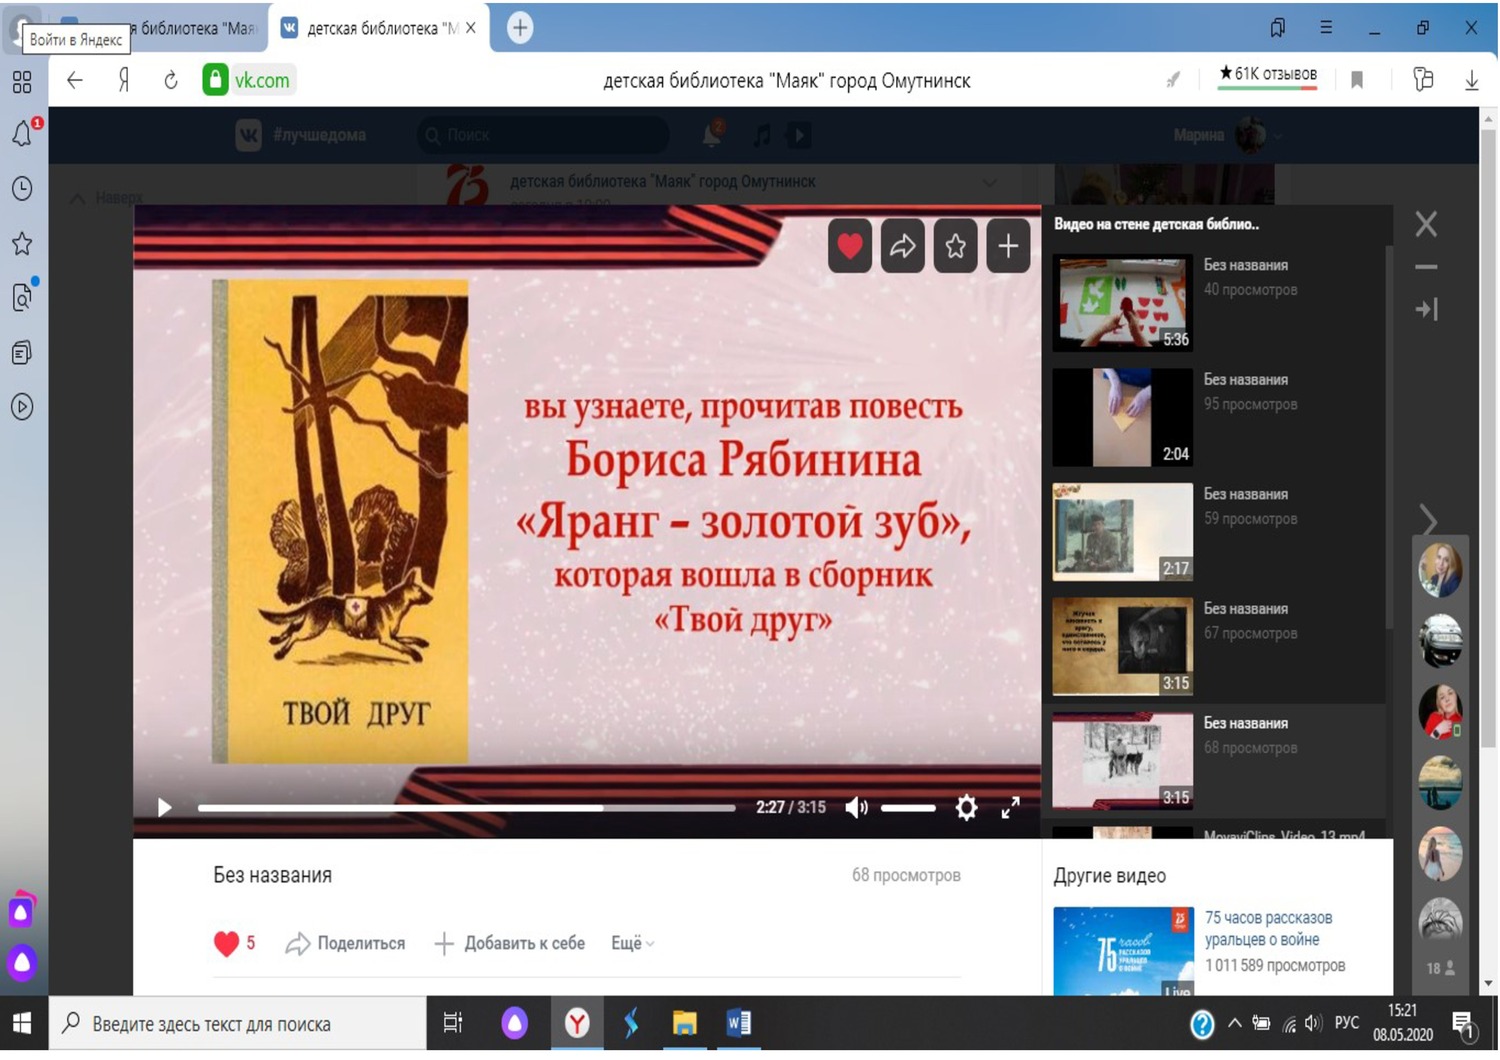Bookmark this page in browser
1500x1060 pixels.
1357,80
